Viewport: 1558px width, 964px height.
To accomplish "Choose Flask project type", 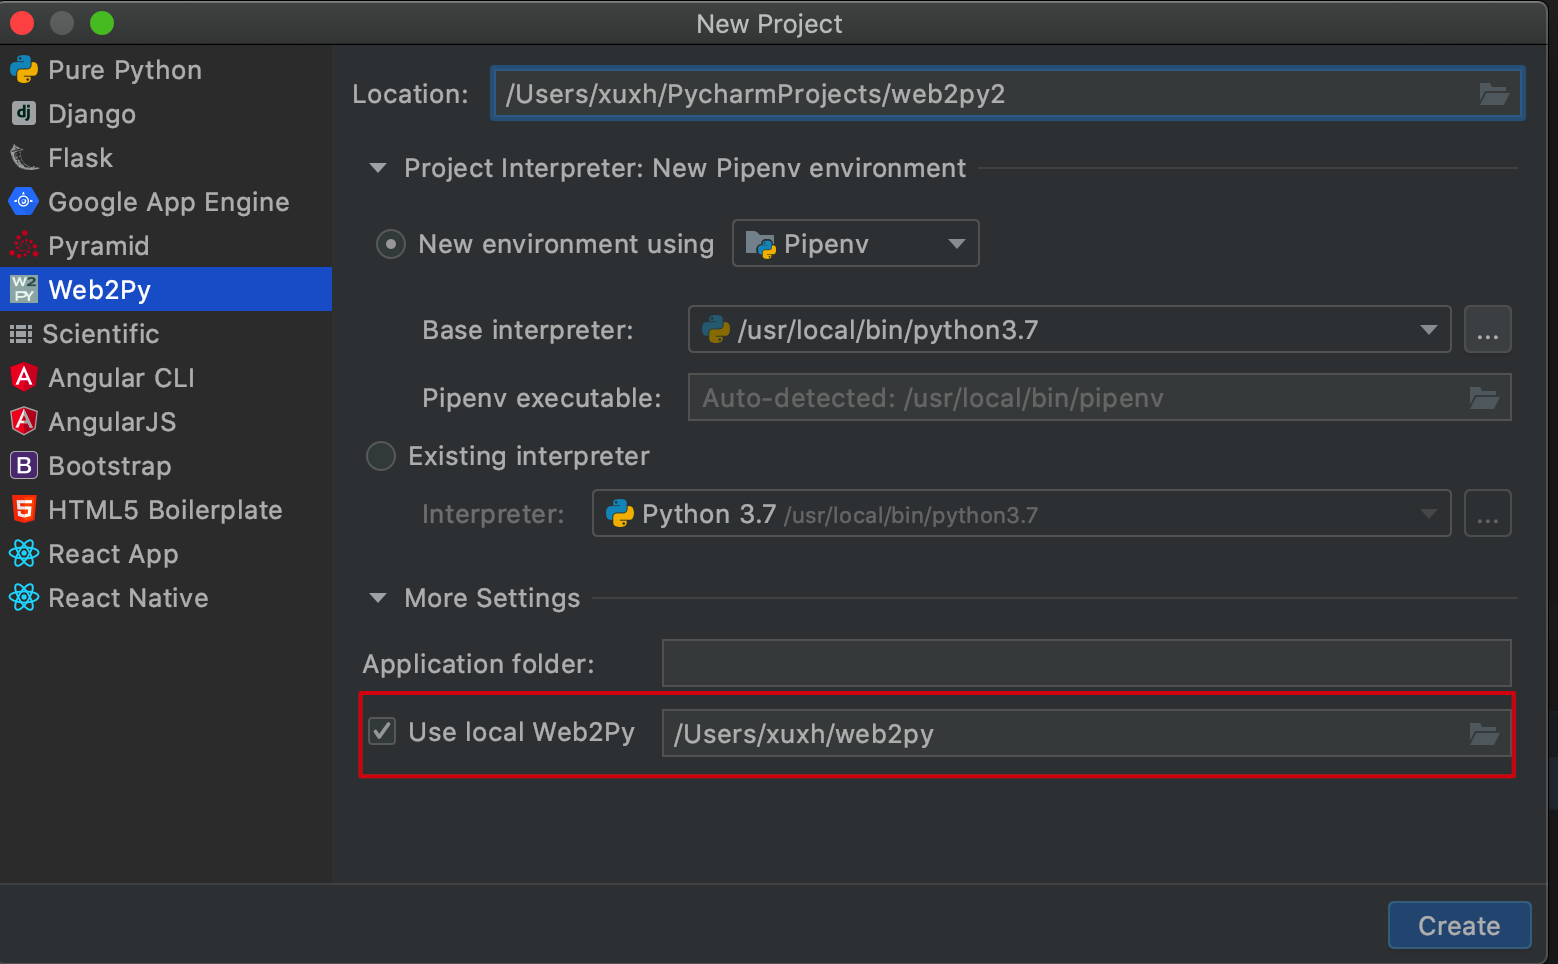I will tap(166, 158).
